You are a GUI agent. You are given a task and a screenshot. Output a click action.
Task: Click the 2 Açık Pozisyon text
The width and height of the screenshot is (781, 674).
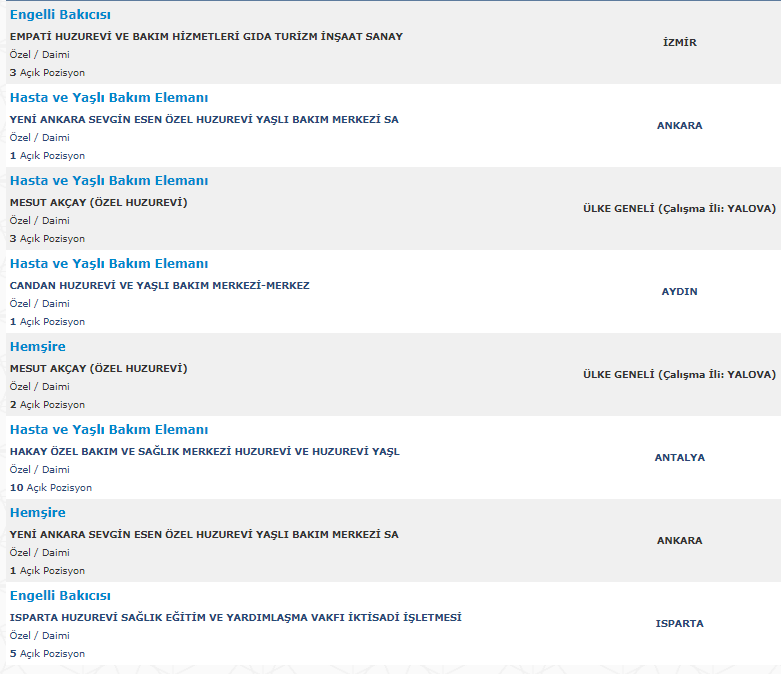47,404
